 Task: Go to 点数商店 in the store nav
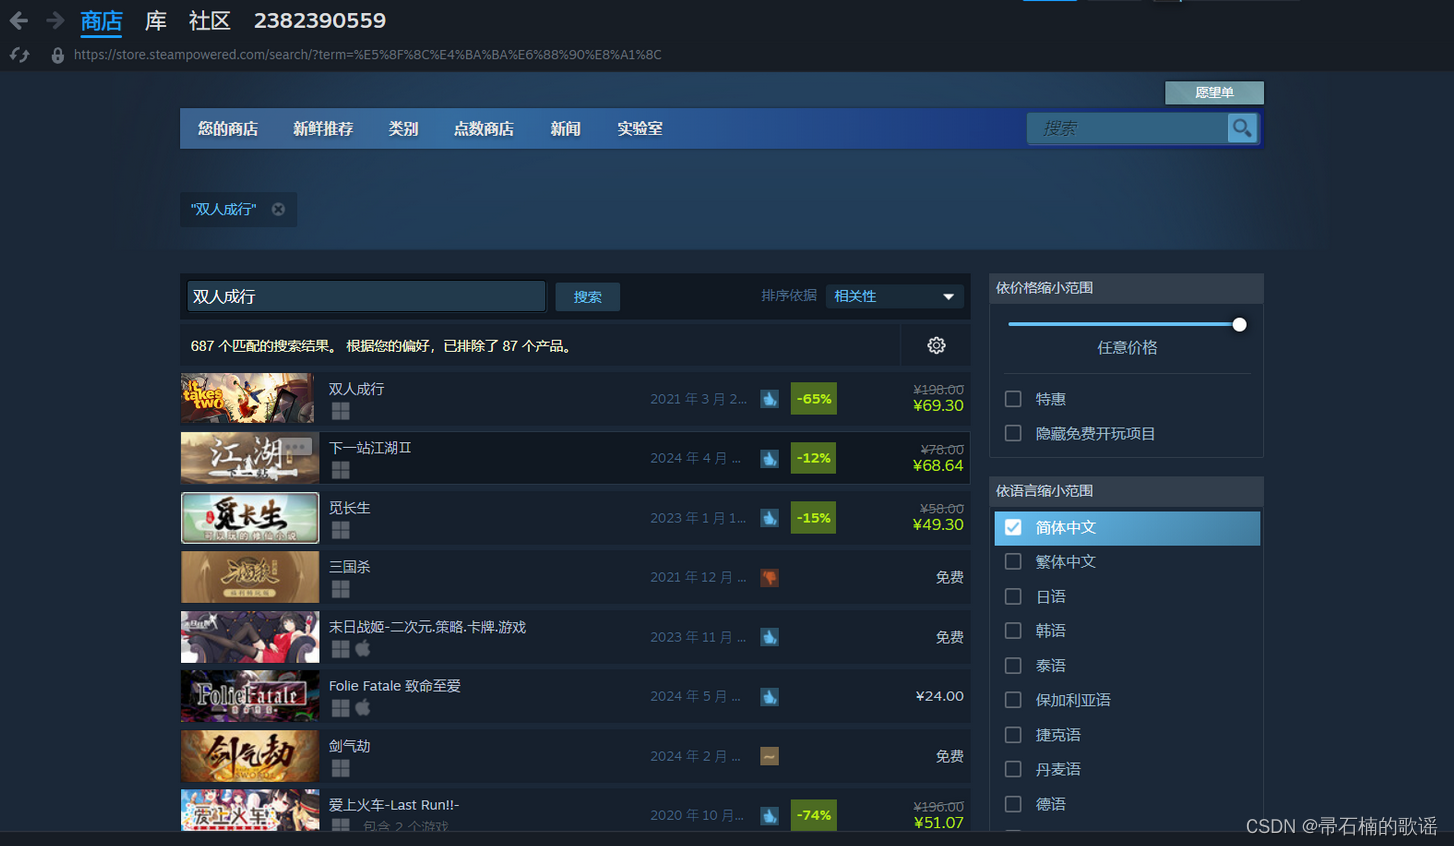[484, 129]
